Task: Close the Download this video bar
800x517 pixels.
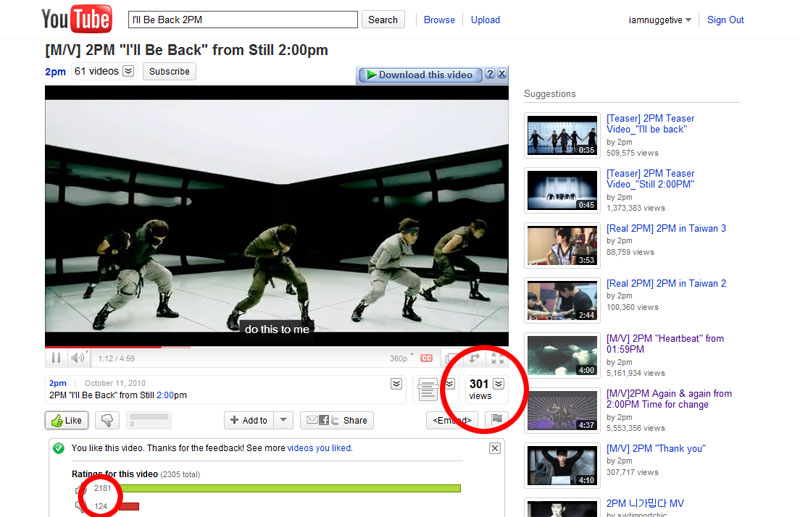Action: [502, 74]
